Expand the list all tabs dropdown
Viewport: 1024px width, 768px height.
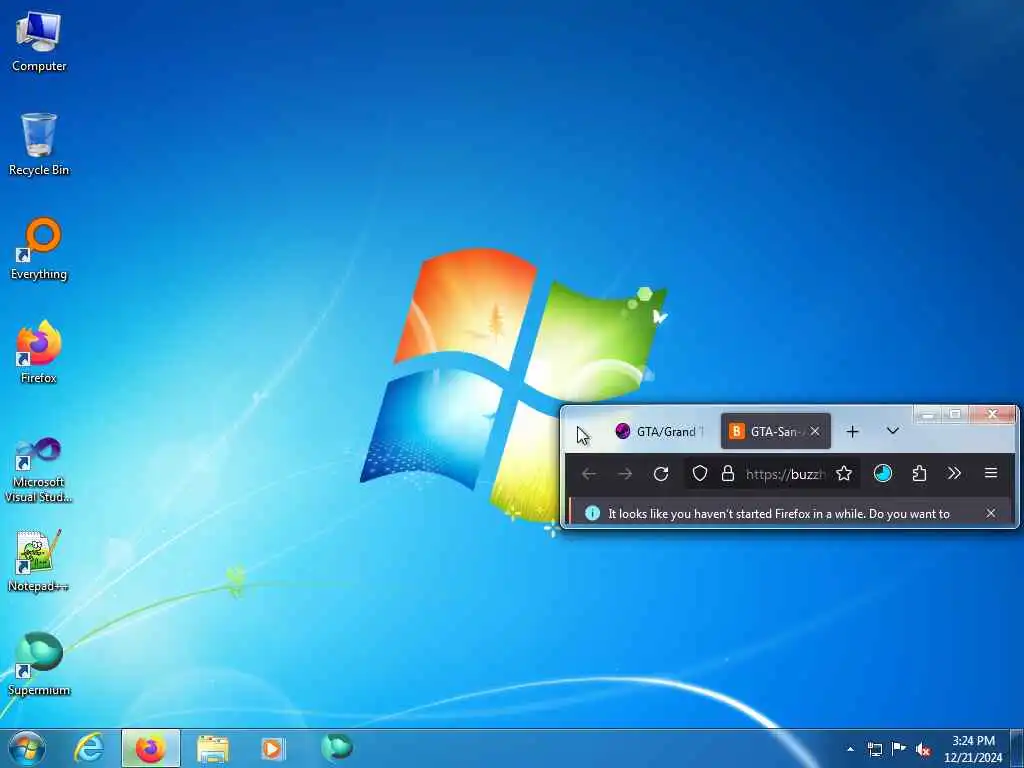pyautogui.click(x=893, y=431)
